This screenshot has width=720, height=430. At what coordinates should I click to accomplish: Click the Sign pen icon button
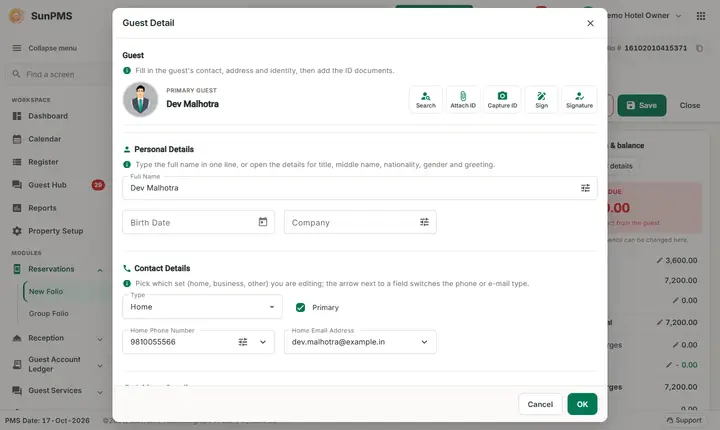click(x=541, y=99)
